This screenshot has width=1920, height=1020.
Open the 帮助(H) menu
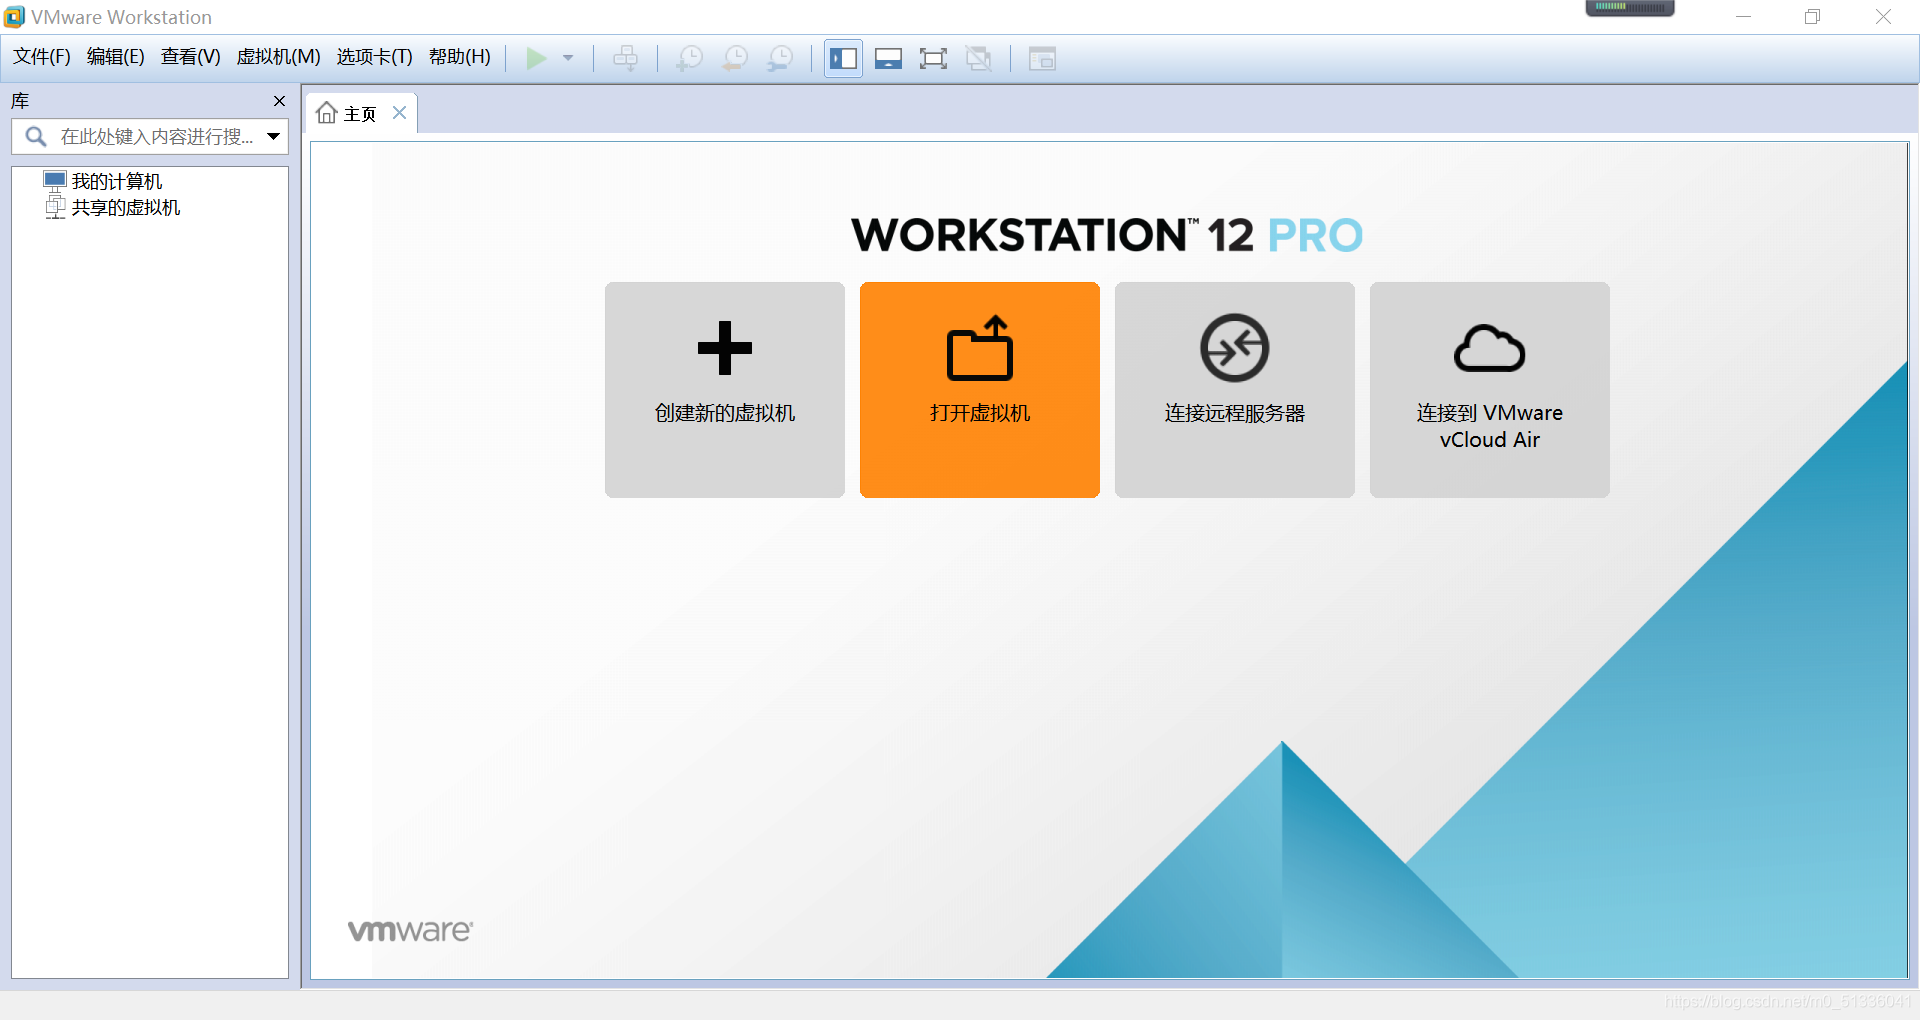pos(460,57)
